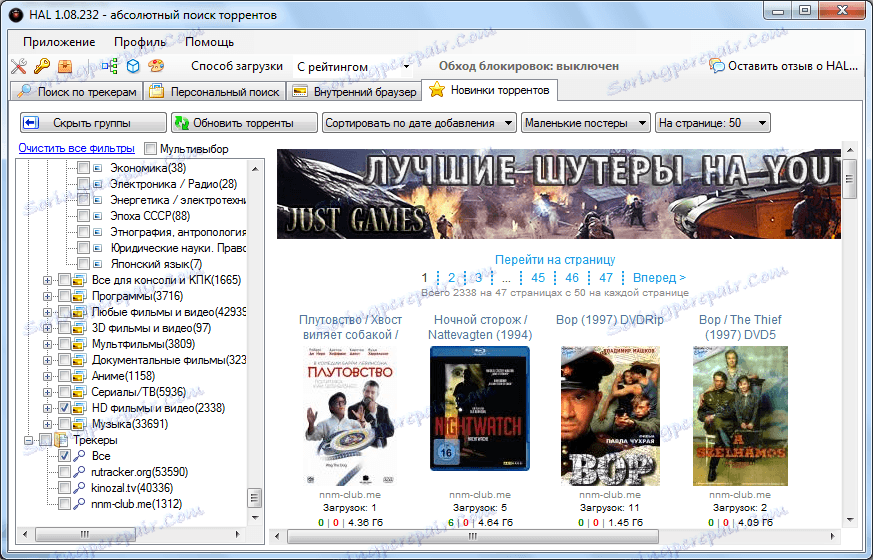Screen dimensions: 873x560
Task: Open the Ночной сторож / Nattevagten title link
Action: (480, 327)
